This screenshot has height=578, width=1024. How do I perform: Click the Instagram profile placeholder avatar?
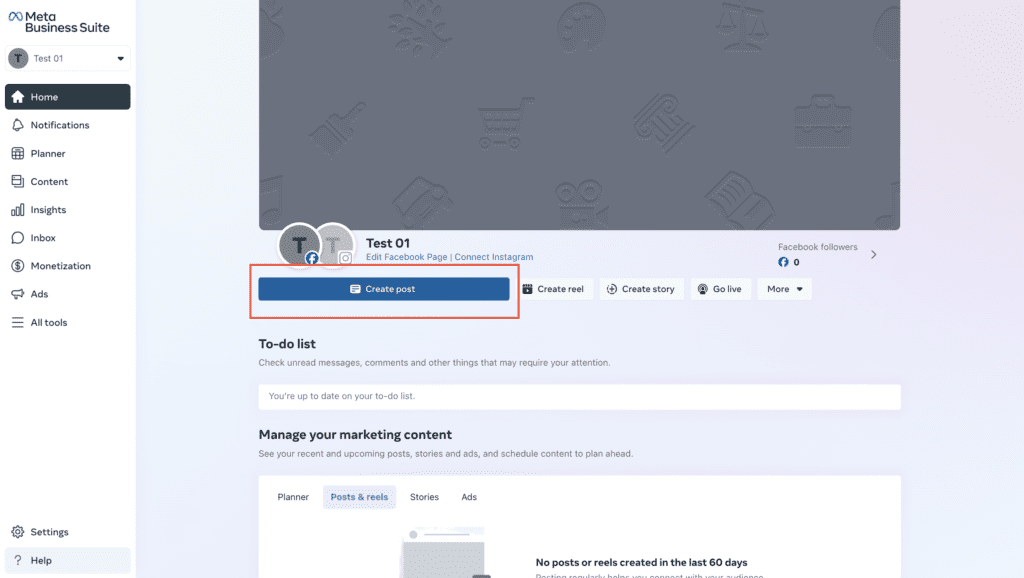pyautogui.click(x=336, y=245)
